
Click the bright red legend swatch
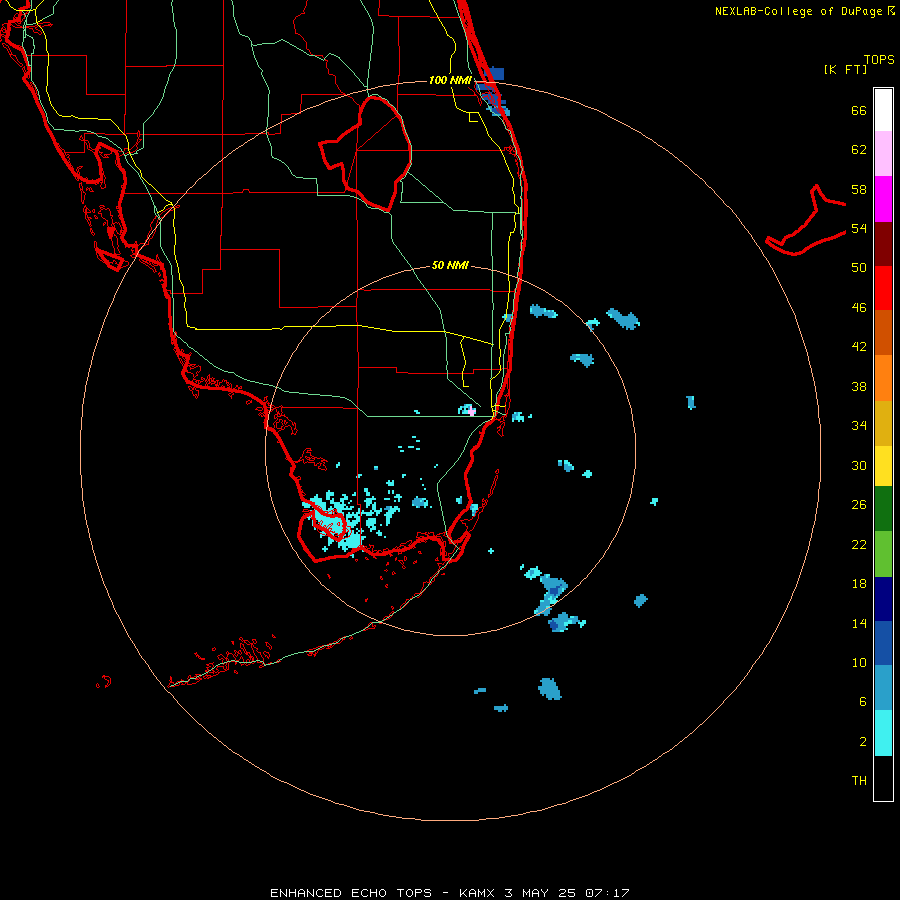[883, 288]
